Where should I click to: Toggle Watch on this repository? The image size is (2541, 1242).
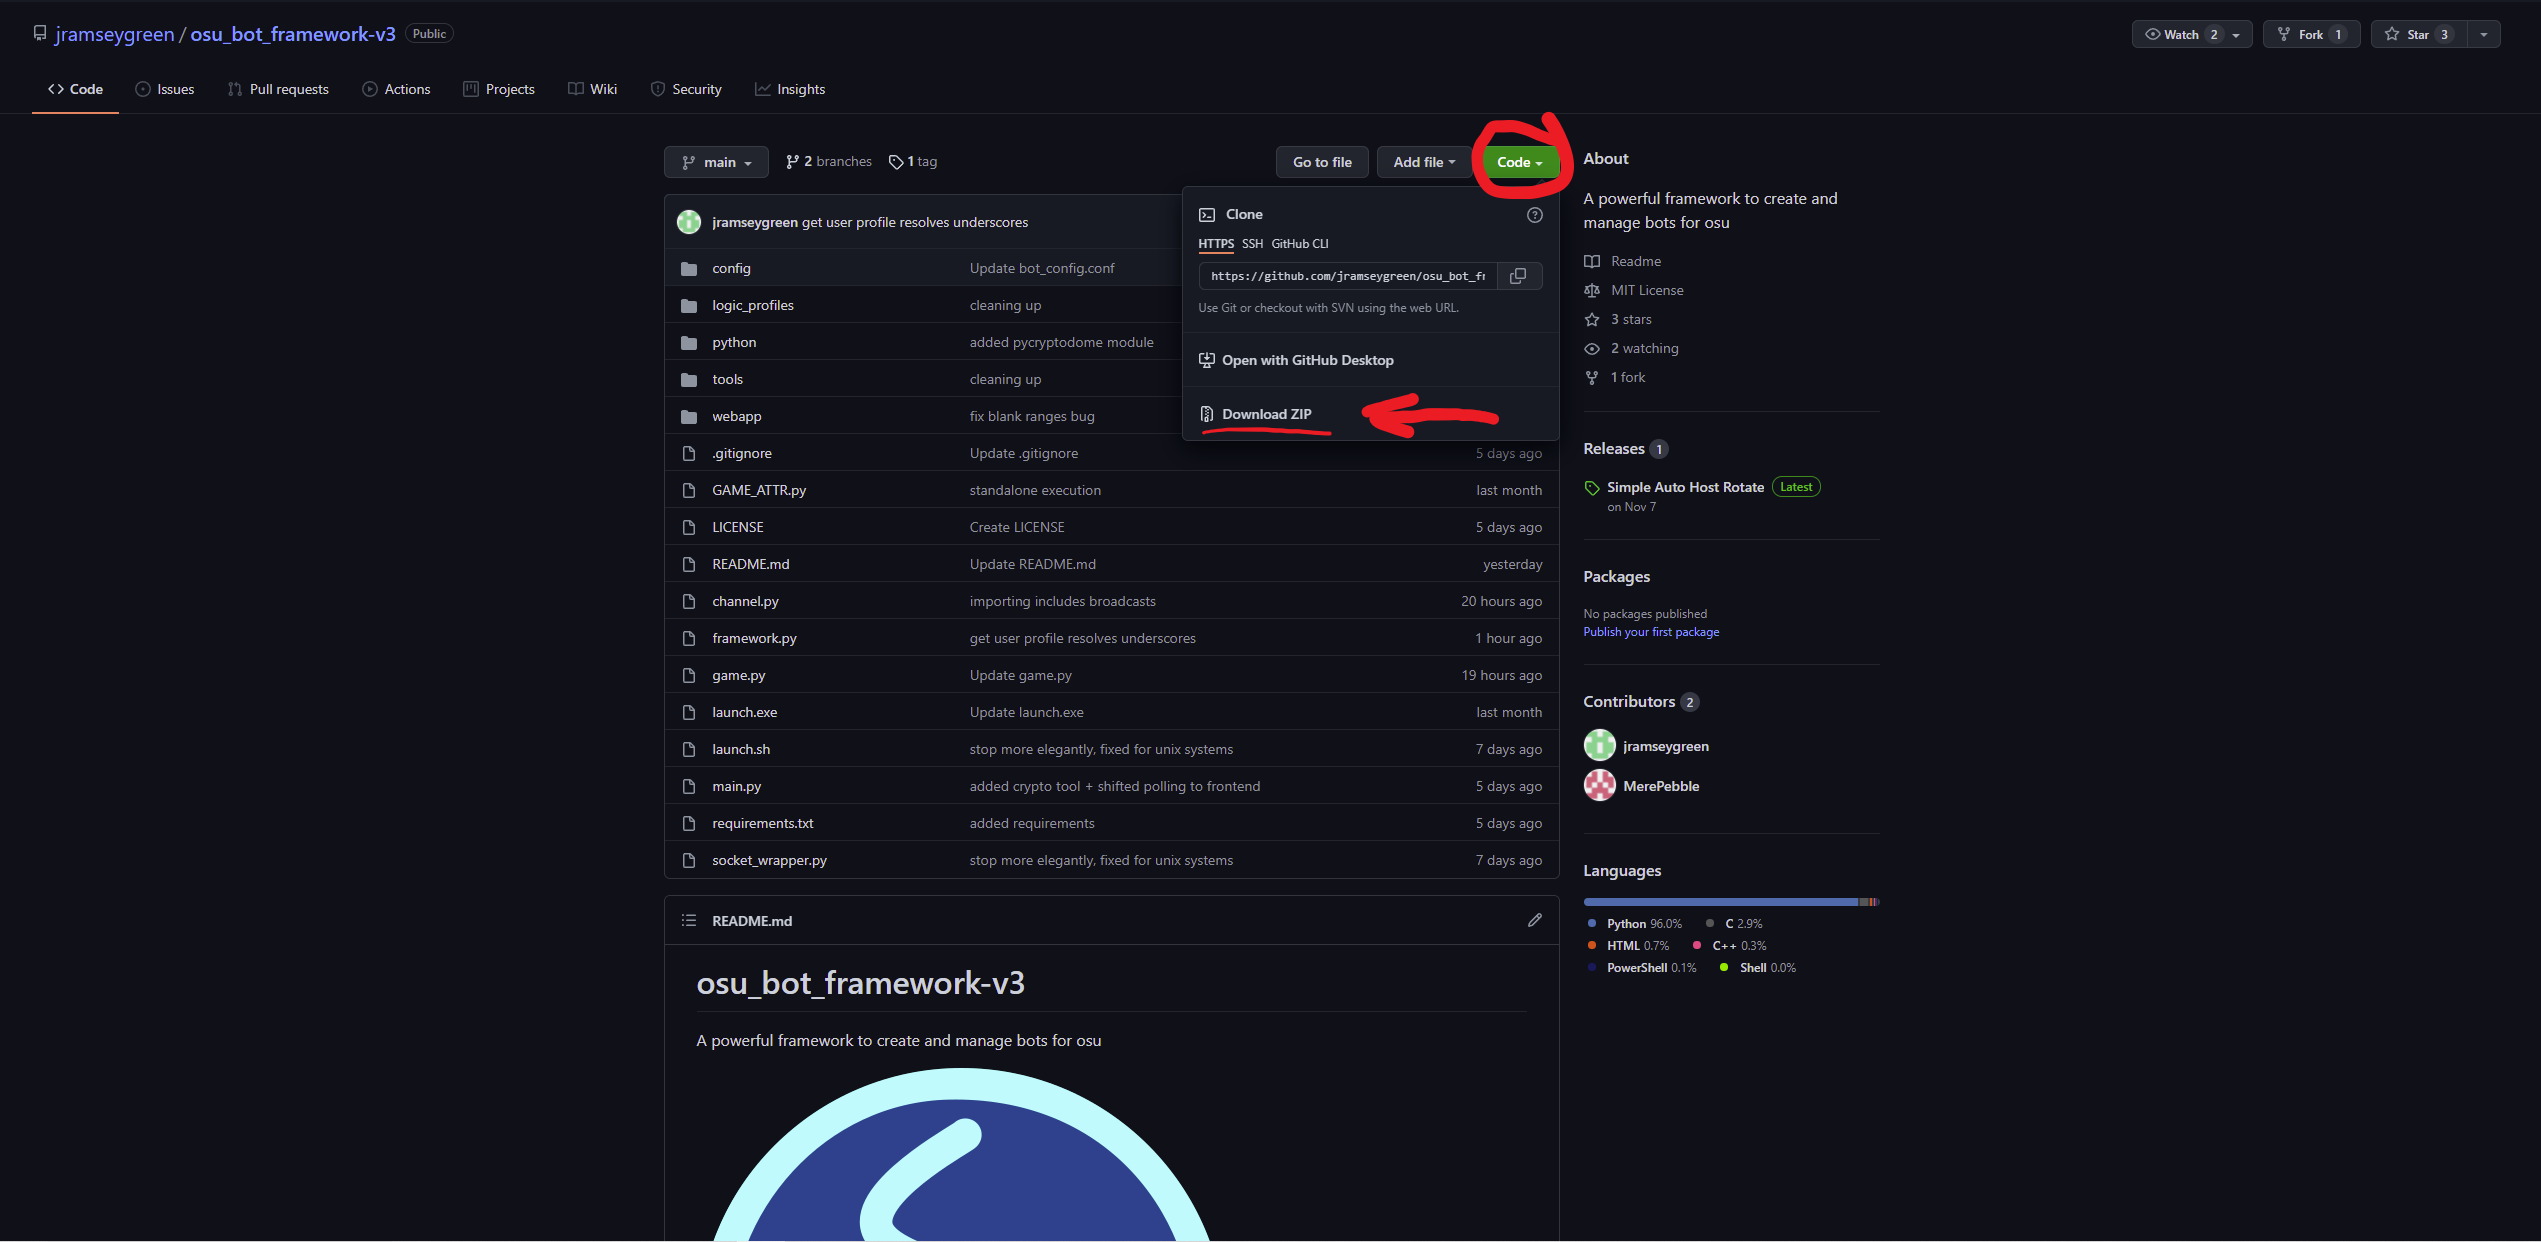(2179, 34)
